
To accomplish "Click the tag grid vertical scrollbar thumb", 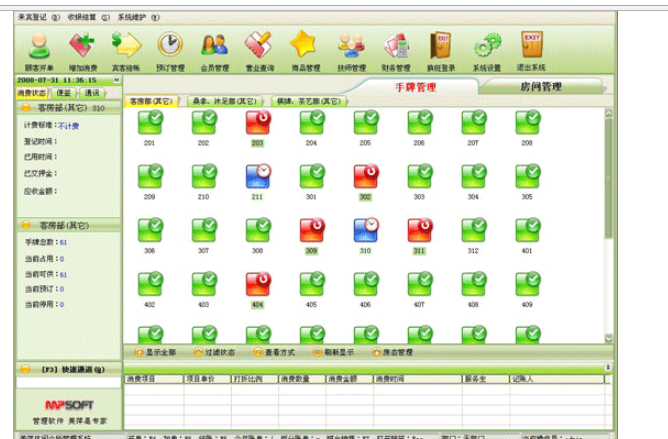I will pos(608,178).
